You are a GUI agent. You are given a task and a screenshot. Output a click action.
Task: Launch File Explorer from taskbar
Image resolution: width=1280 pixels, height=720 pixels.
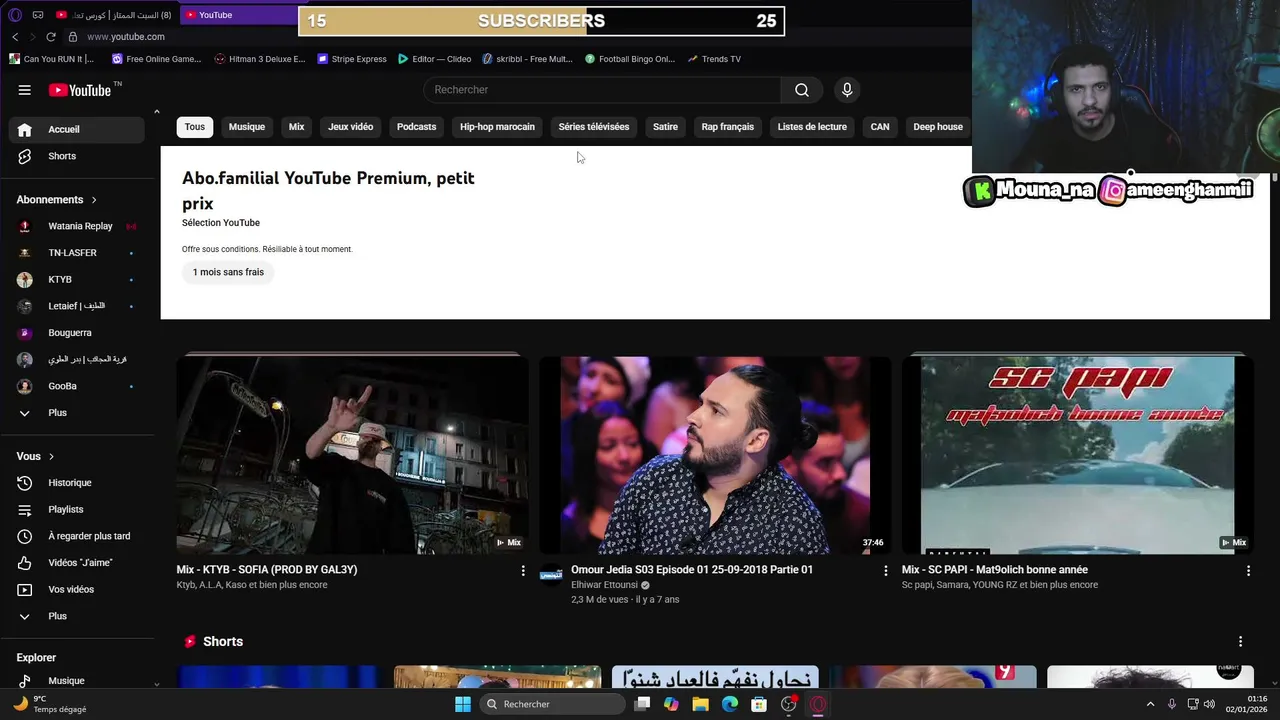coord(701,704)
